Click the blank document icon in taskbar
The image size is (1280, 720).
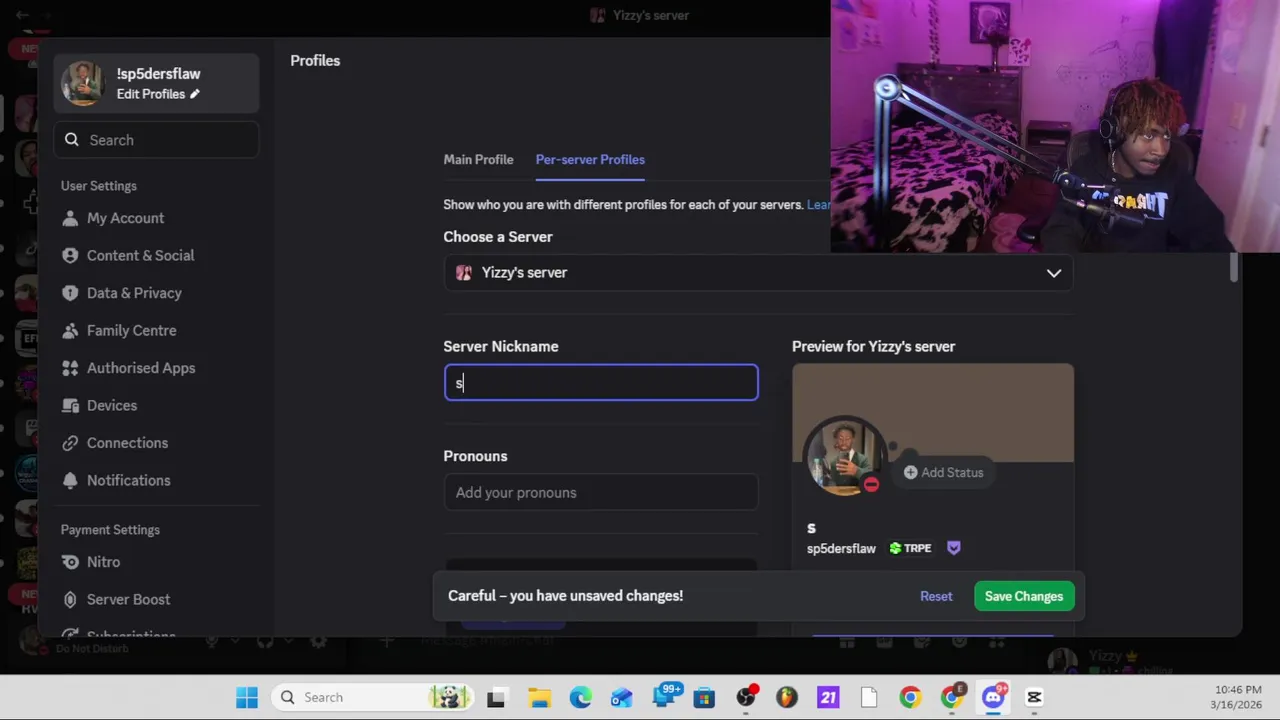click(x=868, y=697)
